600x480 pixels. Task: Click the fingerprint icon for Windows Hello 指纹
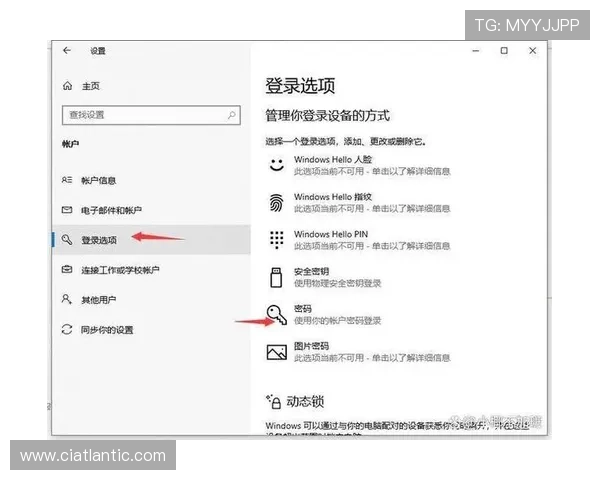[x=277, y=202]
